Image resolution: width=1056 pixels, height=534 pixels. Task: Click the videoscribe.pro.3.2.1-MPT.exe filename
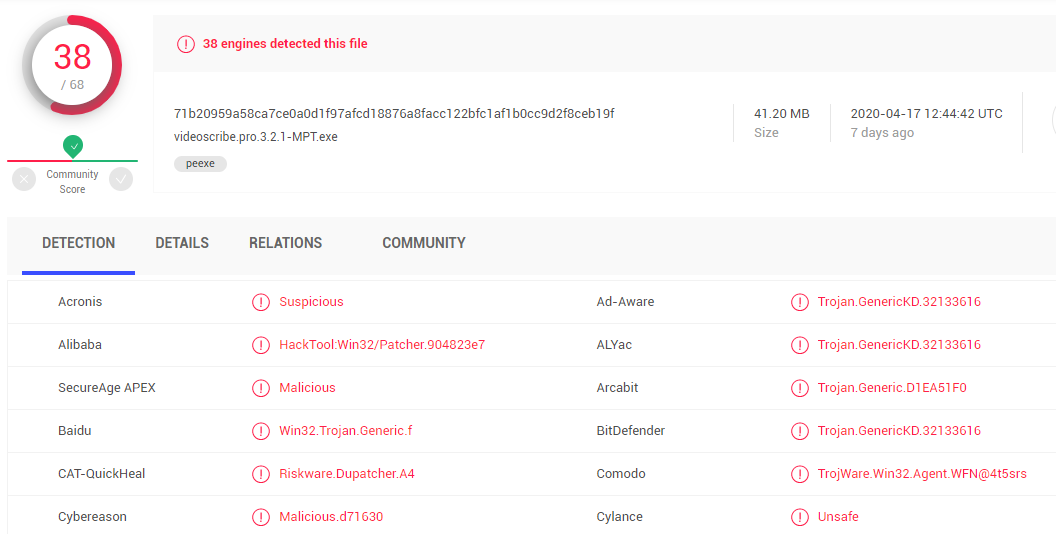tap(256, 136)
